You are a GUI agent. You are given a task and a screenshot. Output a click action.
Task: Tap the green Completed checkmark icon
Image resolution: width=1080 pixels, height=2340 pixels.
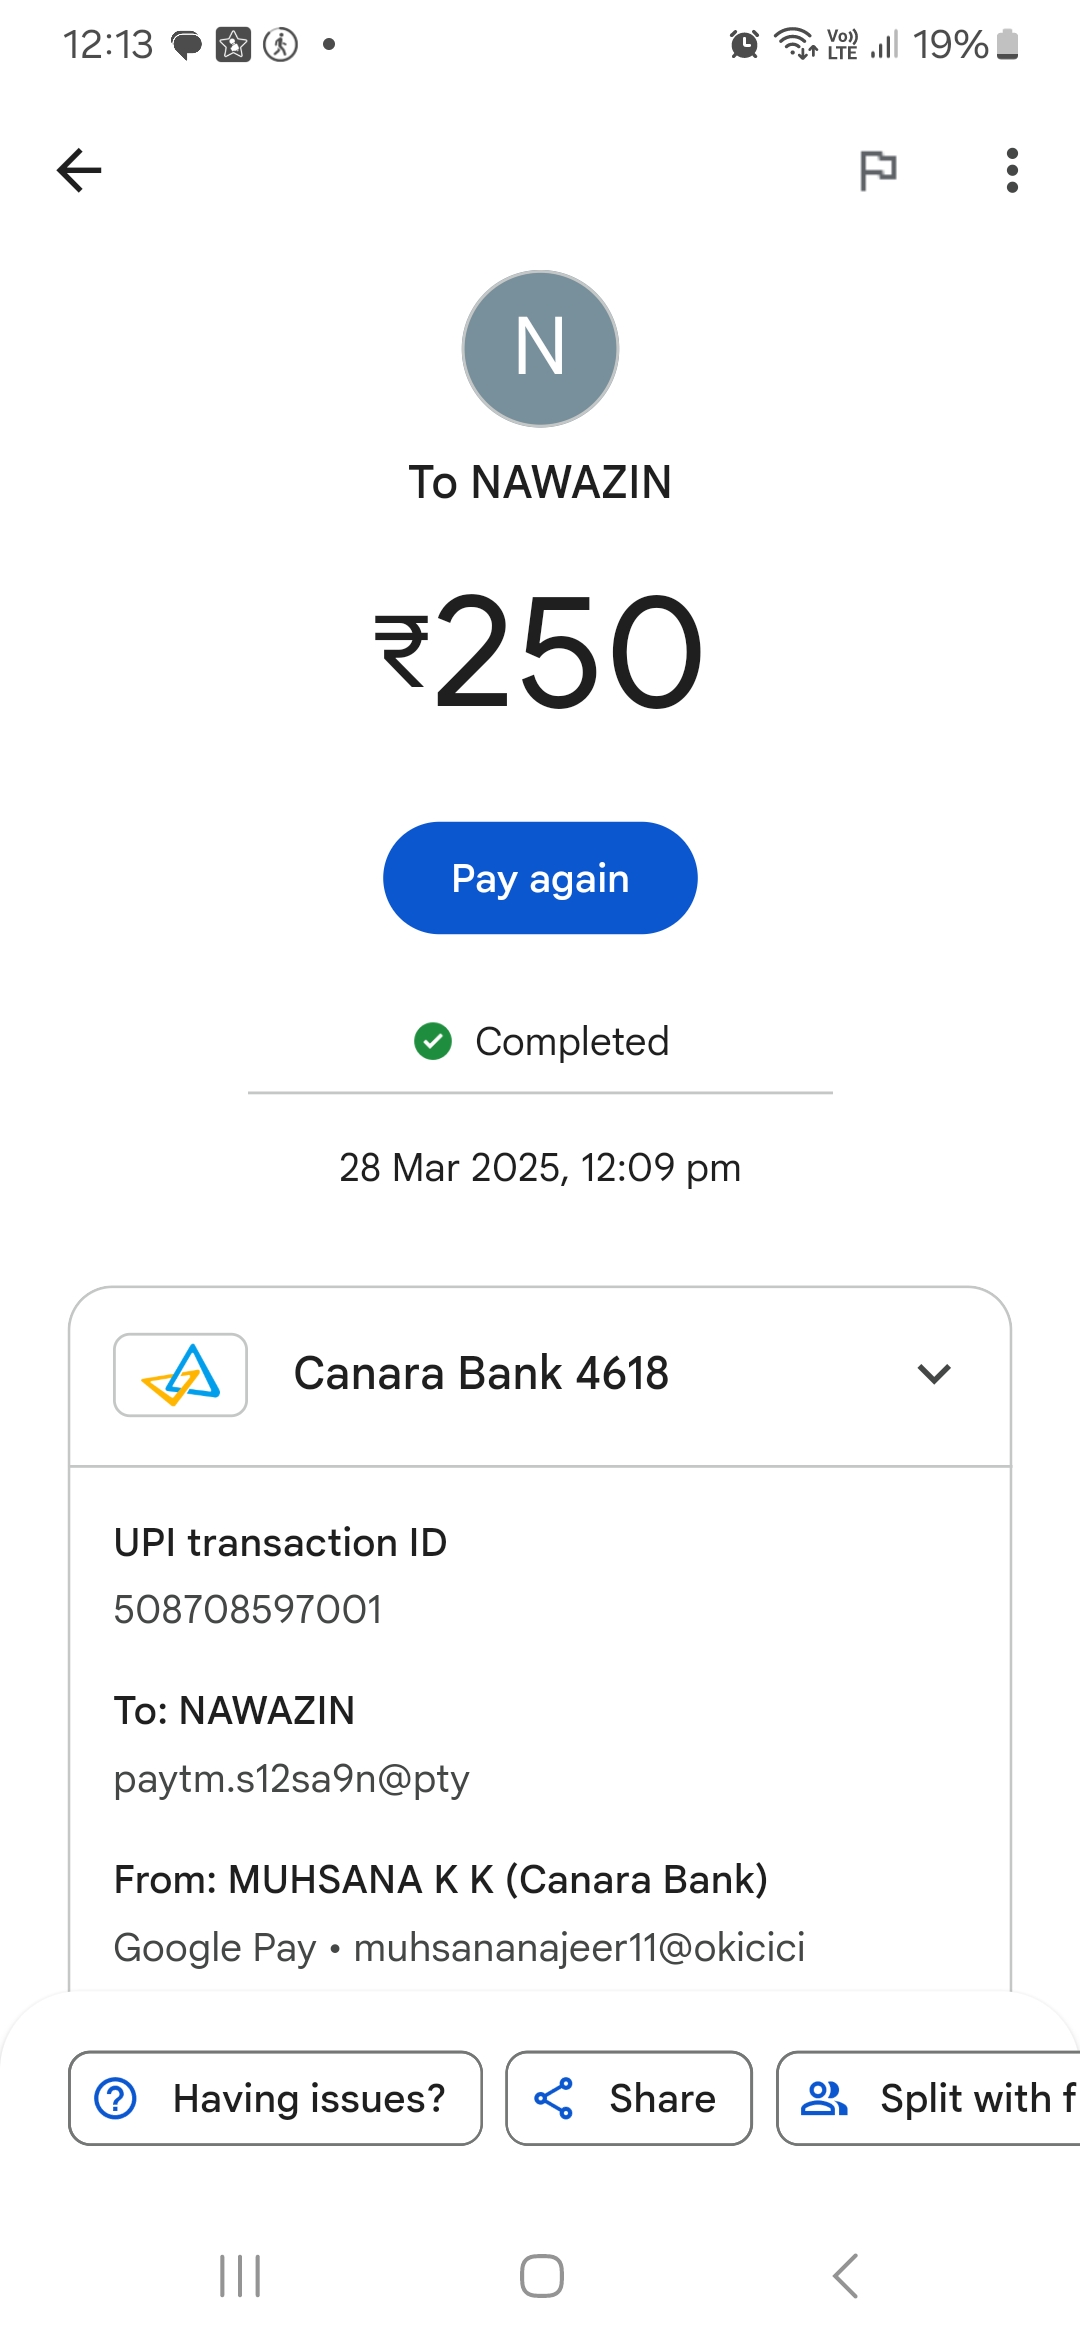(433, 1041)
